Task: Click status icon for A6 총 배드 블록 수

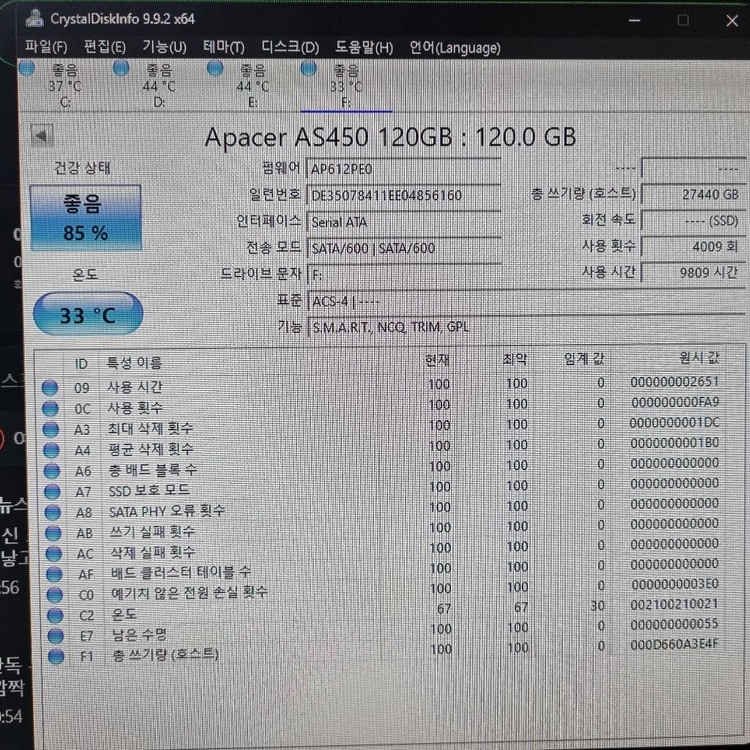Action: [x=52, y=471]
